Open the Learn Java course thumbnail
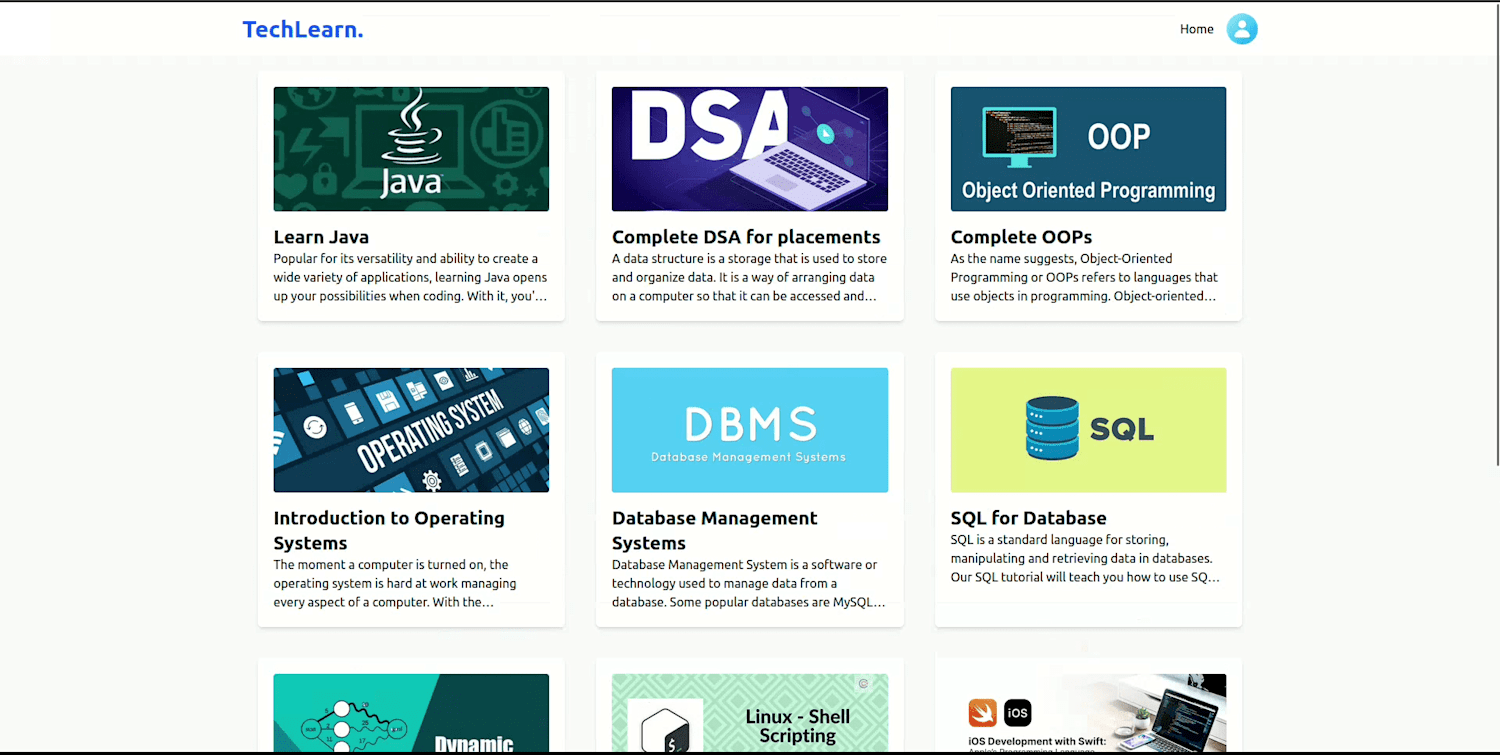The width and height of the screenshot is (1500, 755). click(411, 149)
